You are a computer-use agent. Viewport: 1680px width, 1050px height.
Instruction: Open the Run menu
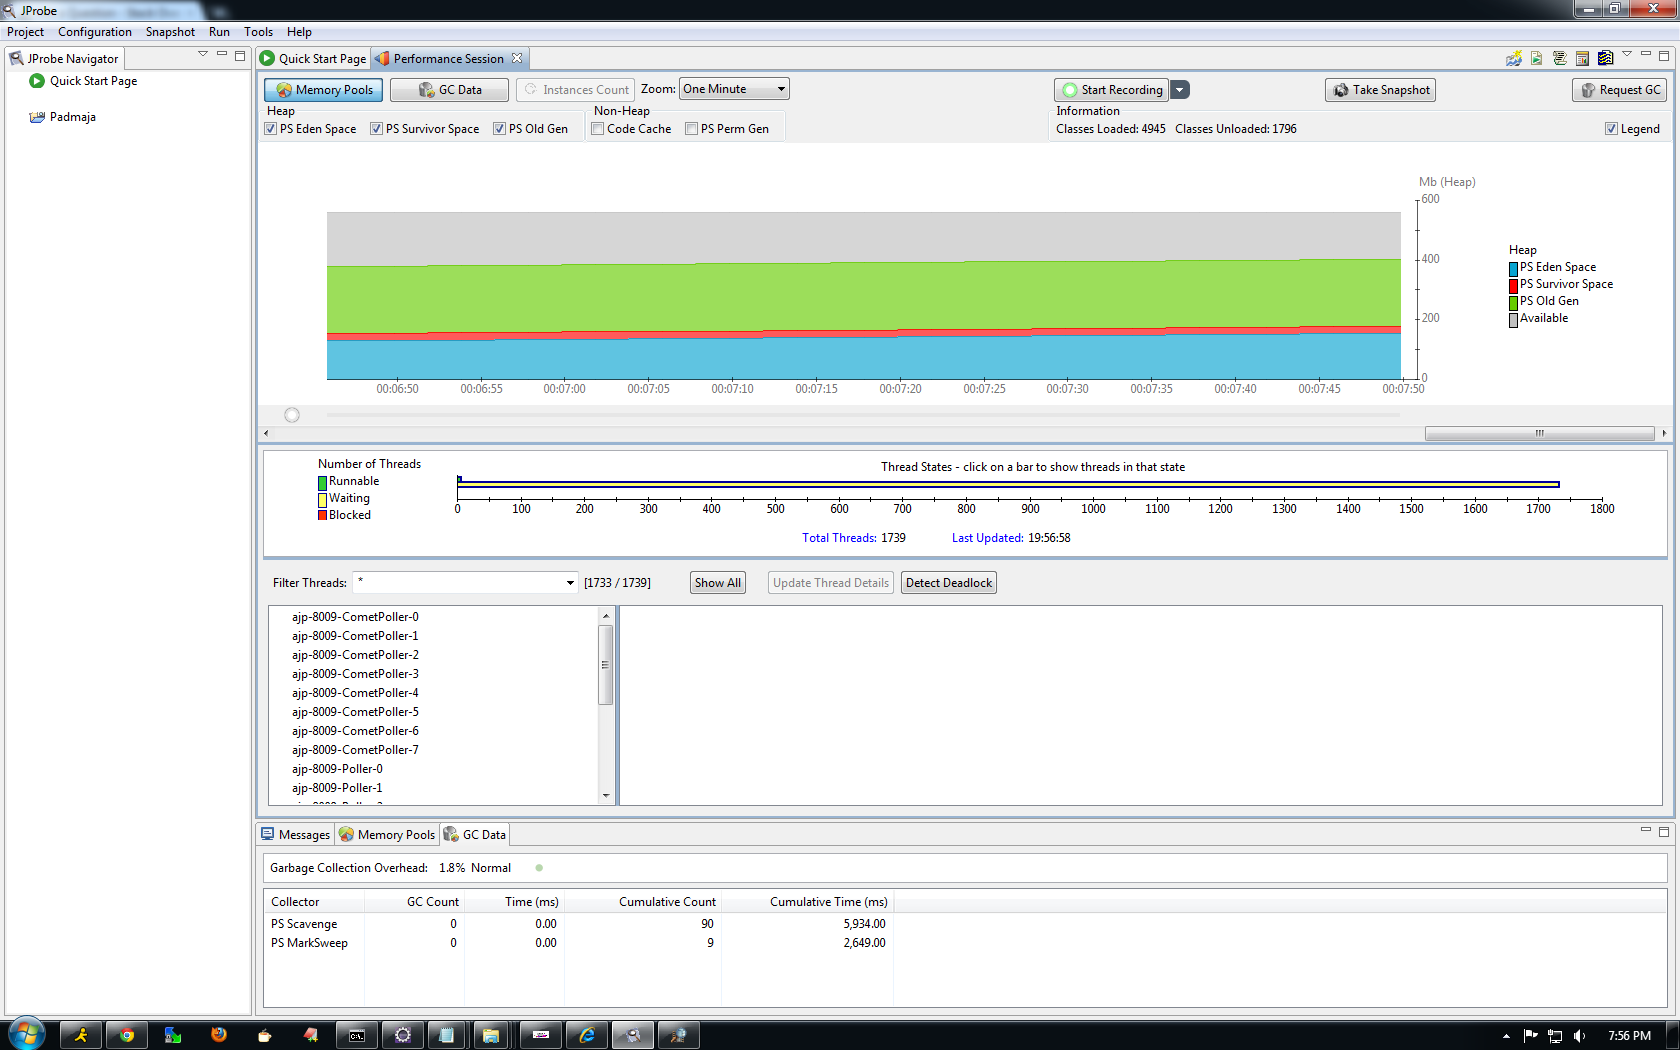[219, 32]
